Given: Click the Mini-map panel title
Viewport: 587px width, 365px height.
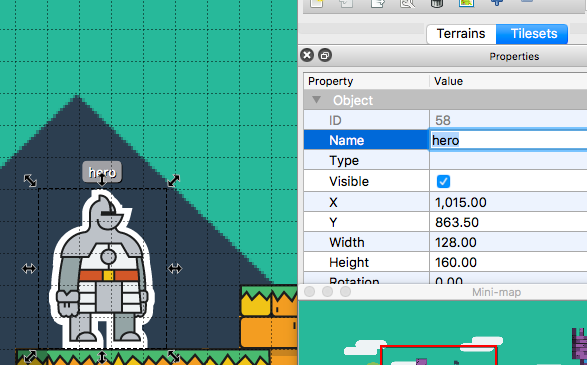Looking at the screenshot, I should point(496,292).
